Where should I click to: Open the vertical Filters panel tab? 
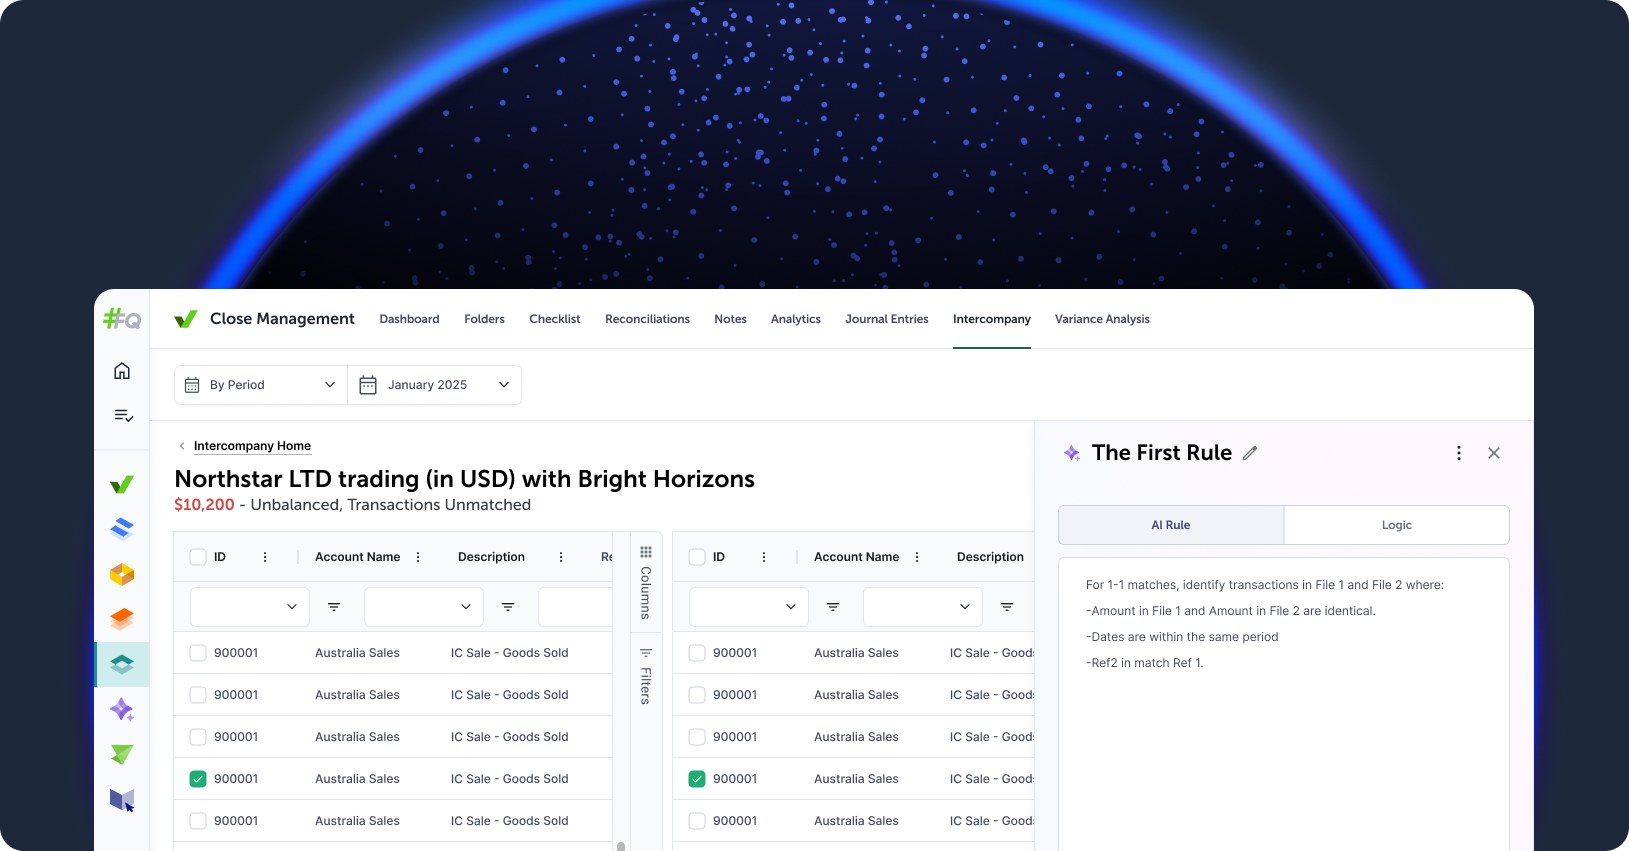tap(646, 677)
